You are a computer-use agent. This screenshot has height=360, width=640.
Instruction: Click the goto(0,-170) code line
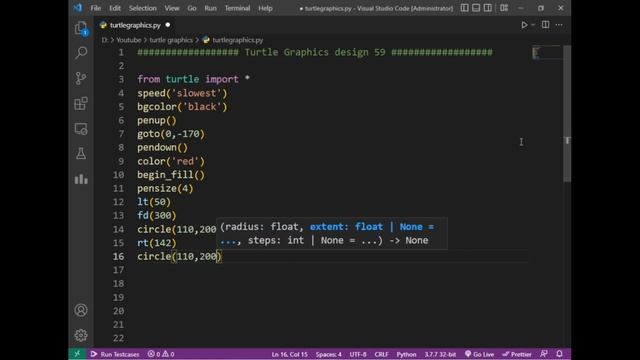(x=171, y=134)
